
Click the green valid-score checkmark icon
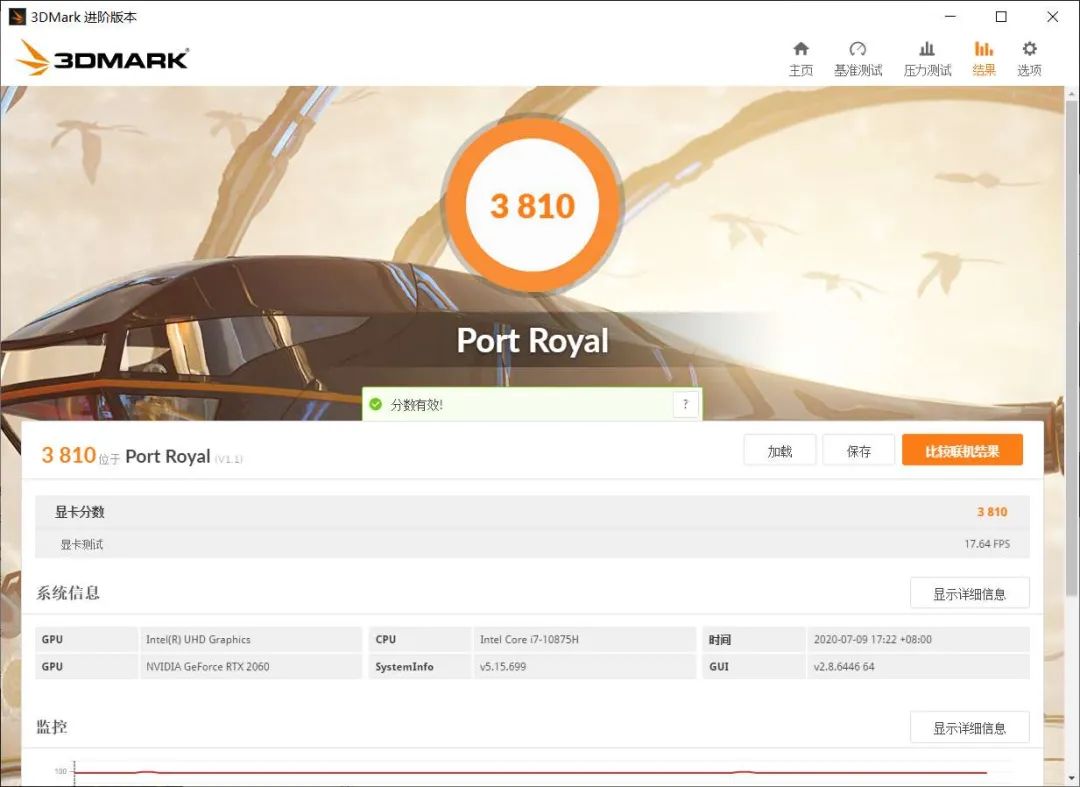375,404
